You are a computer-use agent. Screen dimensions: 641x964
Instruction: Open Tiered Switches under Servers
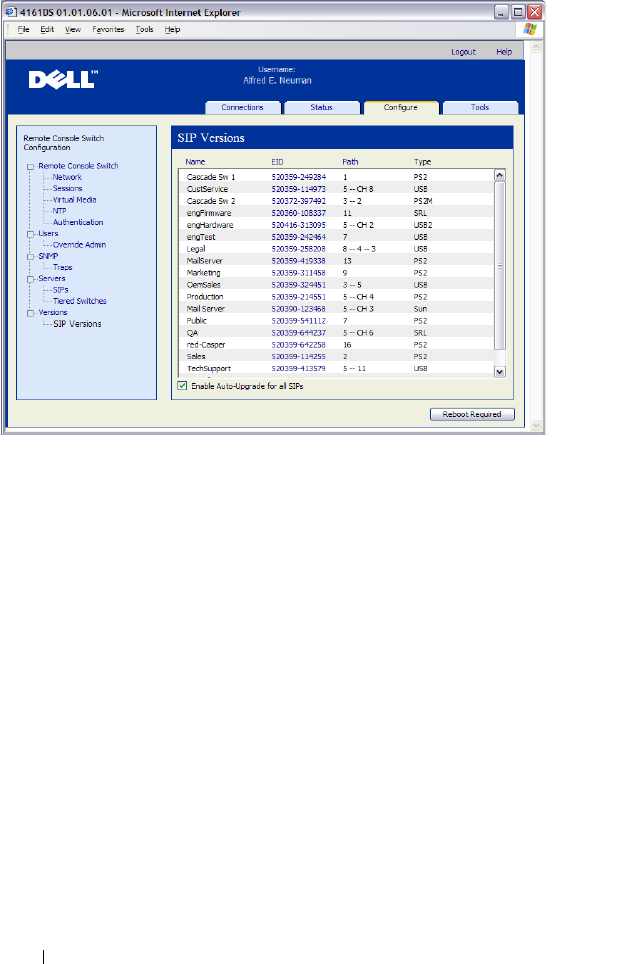[x=80, y=301]
